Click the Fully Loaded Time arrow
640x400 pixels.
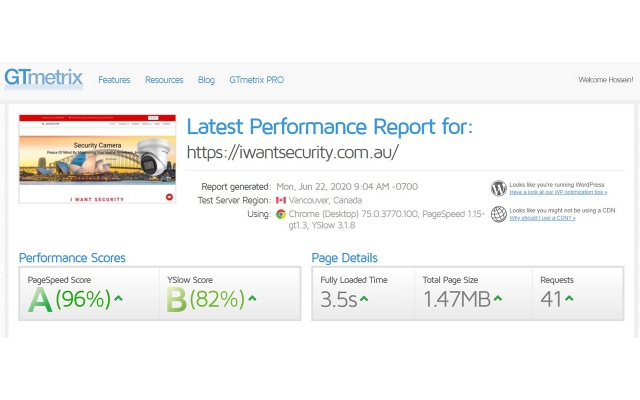(364, 299)
